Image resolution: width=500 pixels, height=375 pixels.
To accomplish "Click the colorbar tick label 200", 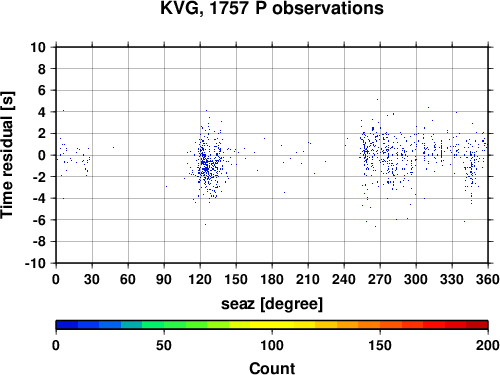I will tap(488, 345).
